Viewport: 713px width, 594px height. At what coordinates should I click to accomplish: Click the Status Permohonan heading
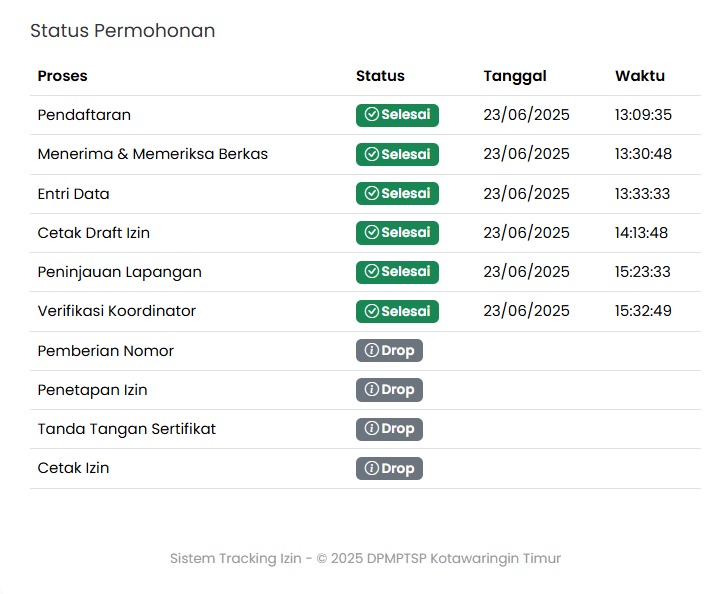[122, 31]
